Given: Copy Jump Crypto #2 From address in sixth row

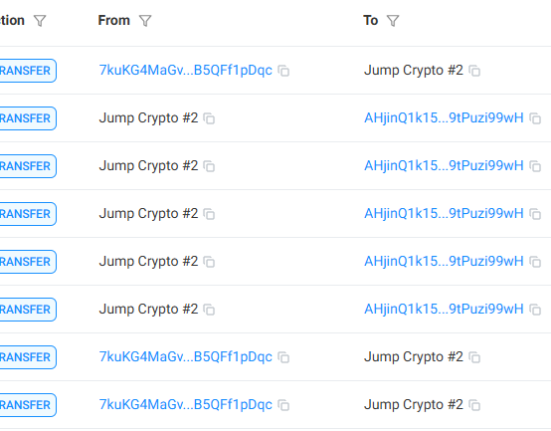Looking at the screenshot, I should tap(209, 309).
